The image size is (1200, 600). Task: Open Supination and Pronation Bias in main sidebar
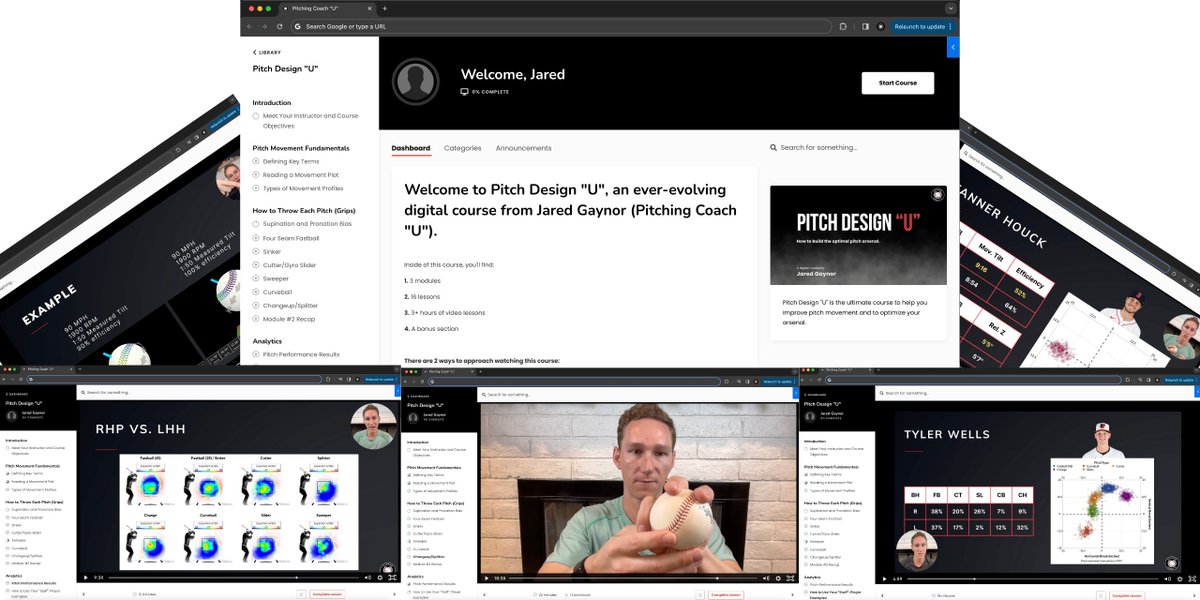coord(306,224)
